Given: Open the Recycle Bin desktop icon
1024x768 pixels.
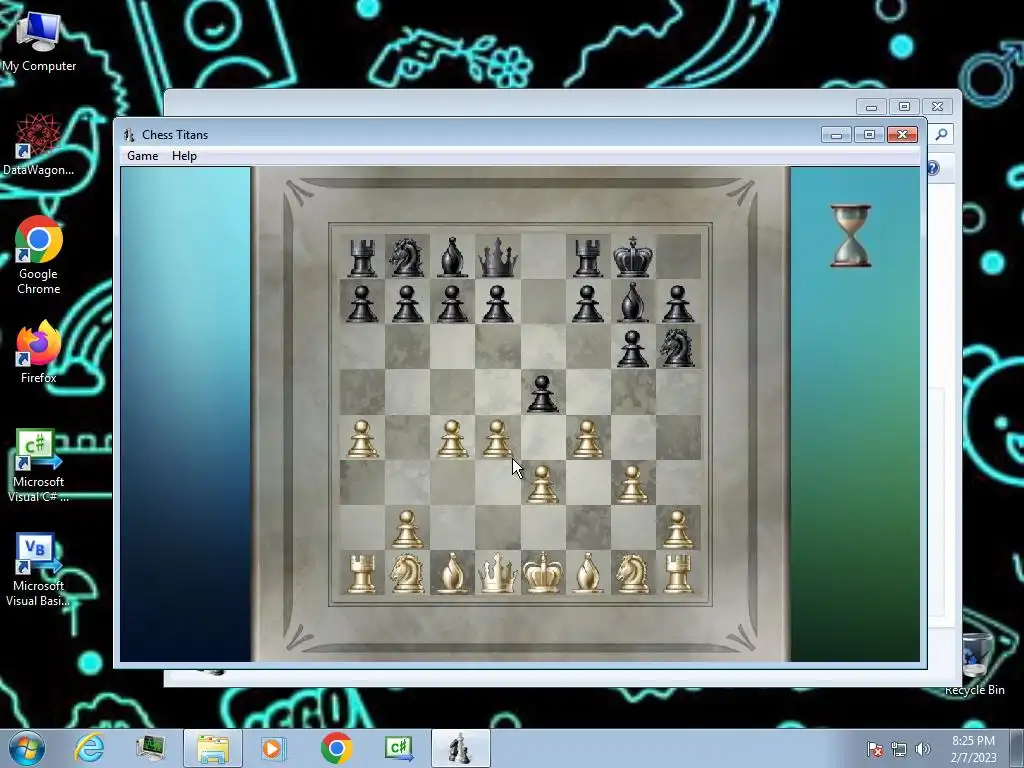Looking at the screenshot, I should [975, 664].
